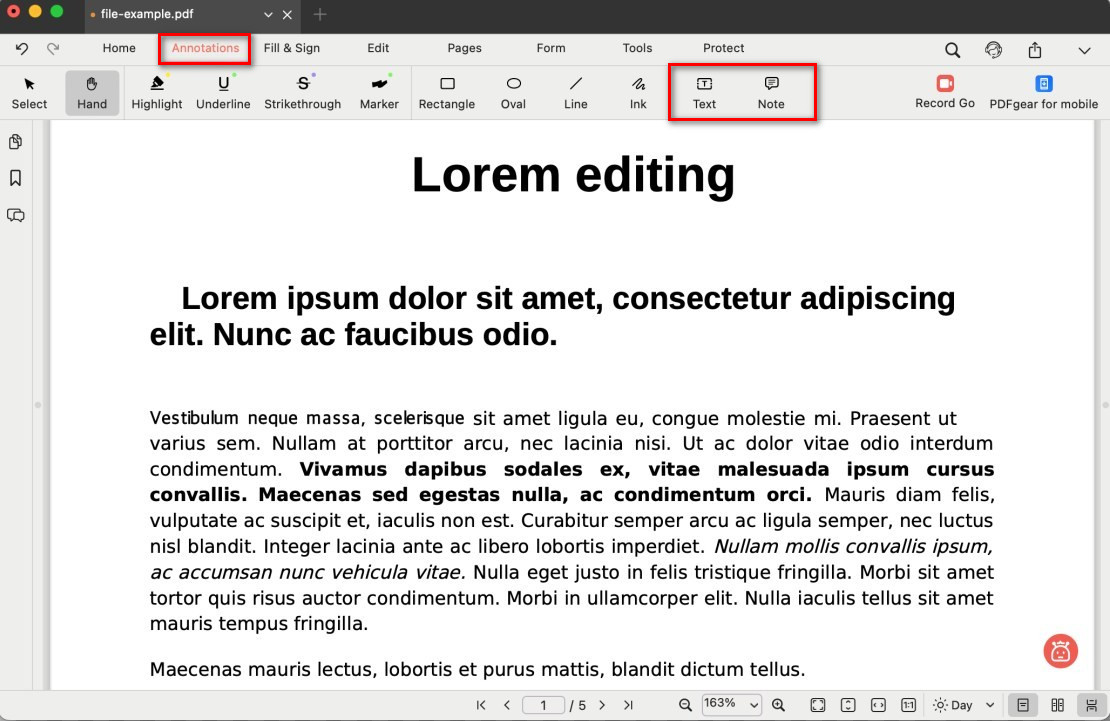The height and width of the screenshot is (721, 1110).
Task: Click the zoom in magnifier button
Action: click(x=778, y=705)
